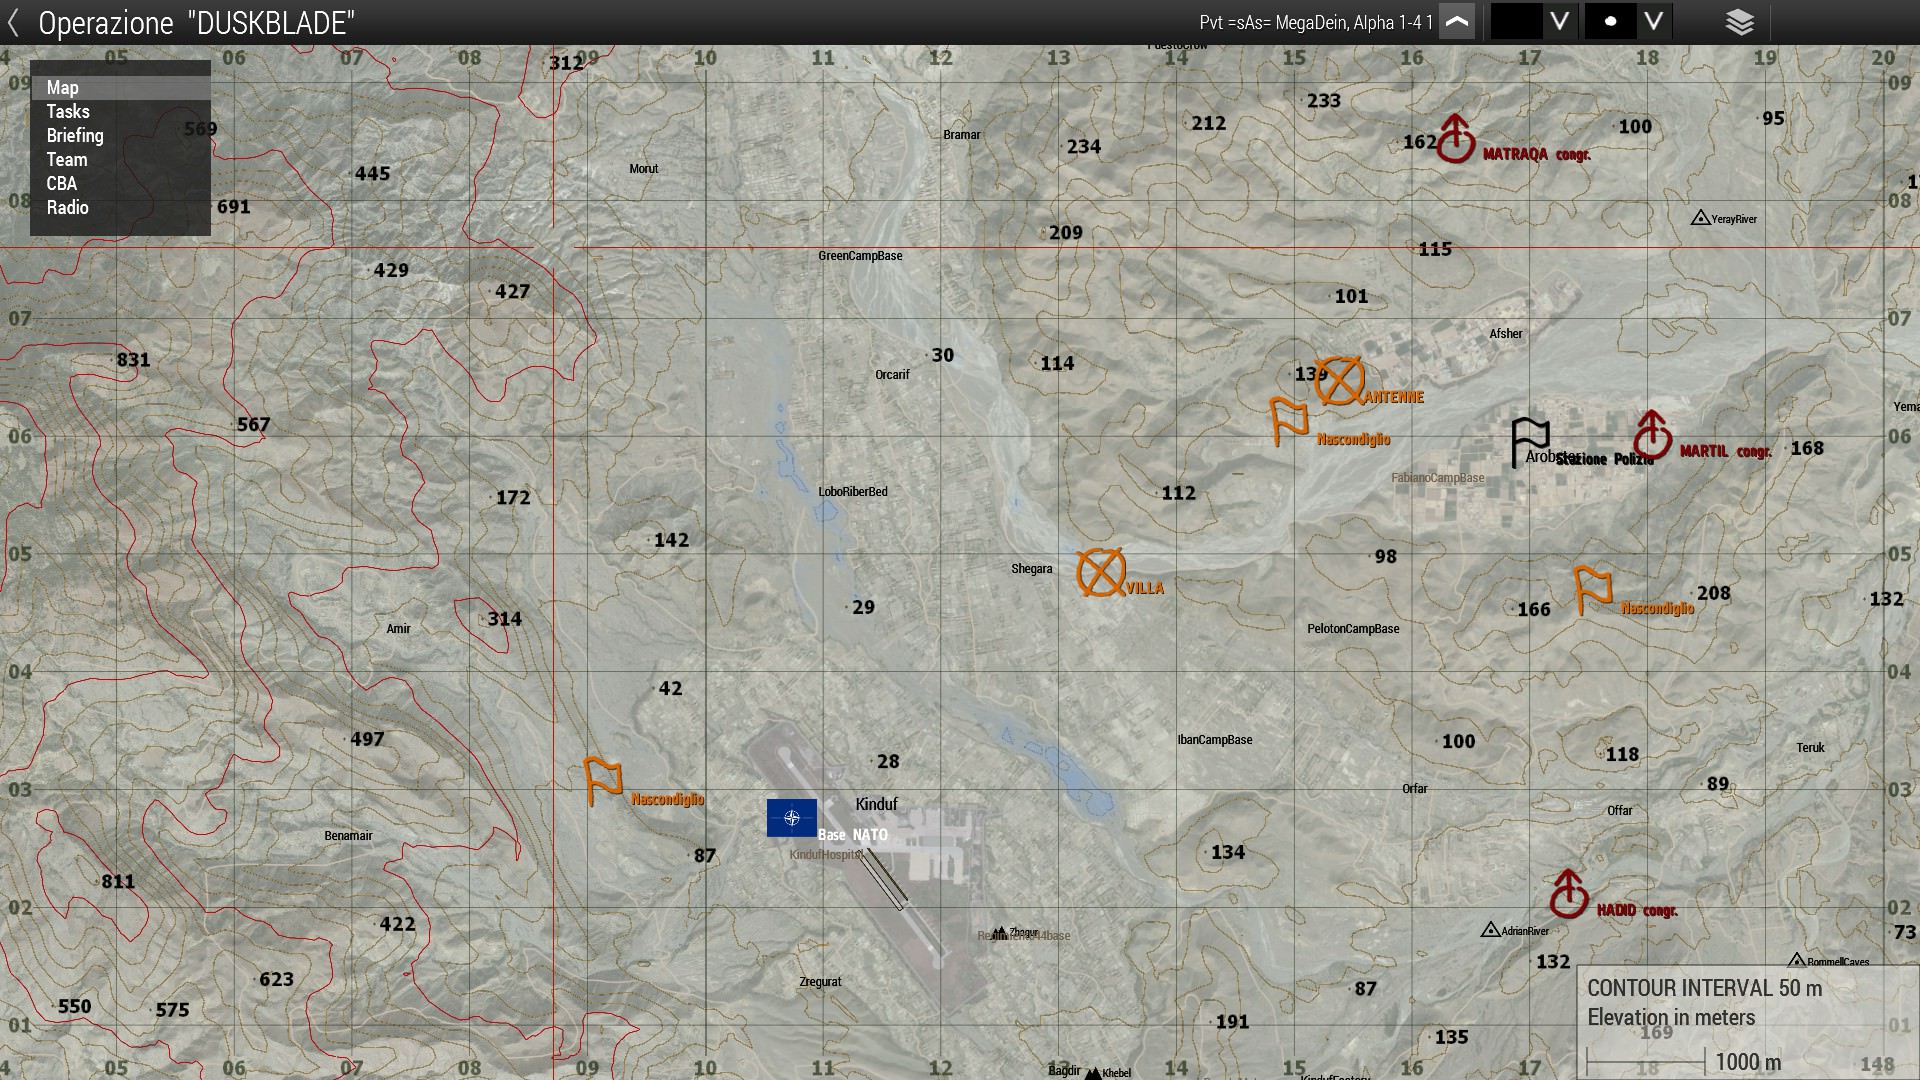Click the MARTIL congr. red arrow marker
The image size is (1920, 1080).
pyautogui.click(x=1652, y=435)
